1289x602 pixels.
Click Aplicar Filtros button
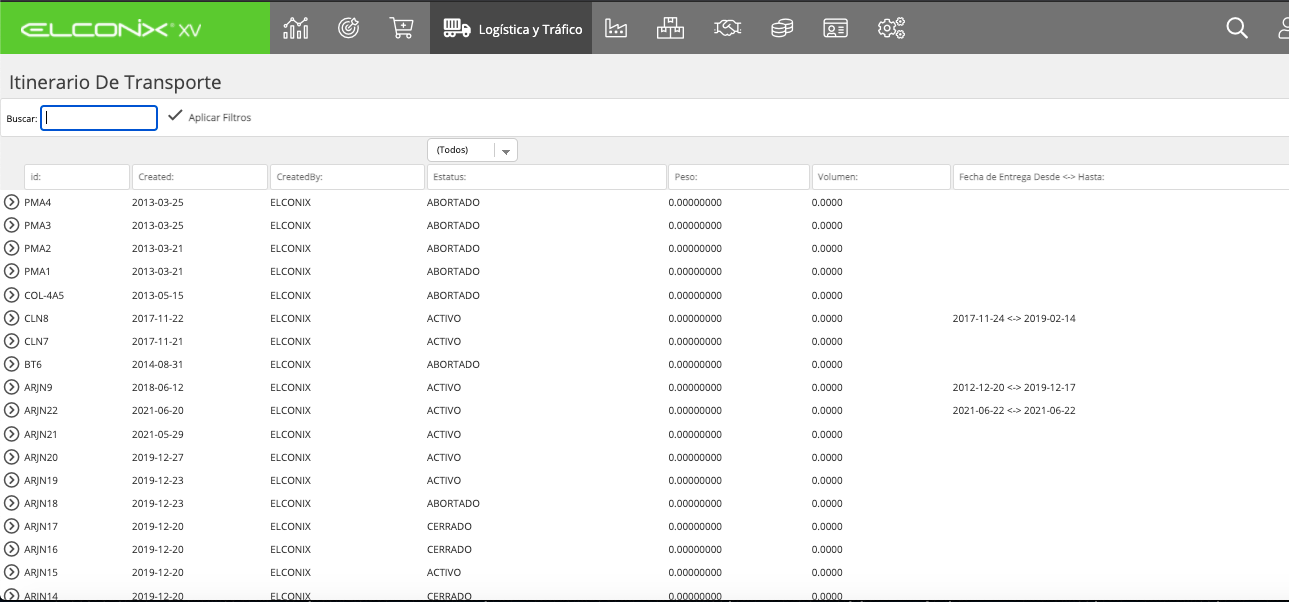(x=210, y=117)
